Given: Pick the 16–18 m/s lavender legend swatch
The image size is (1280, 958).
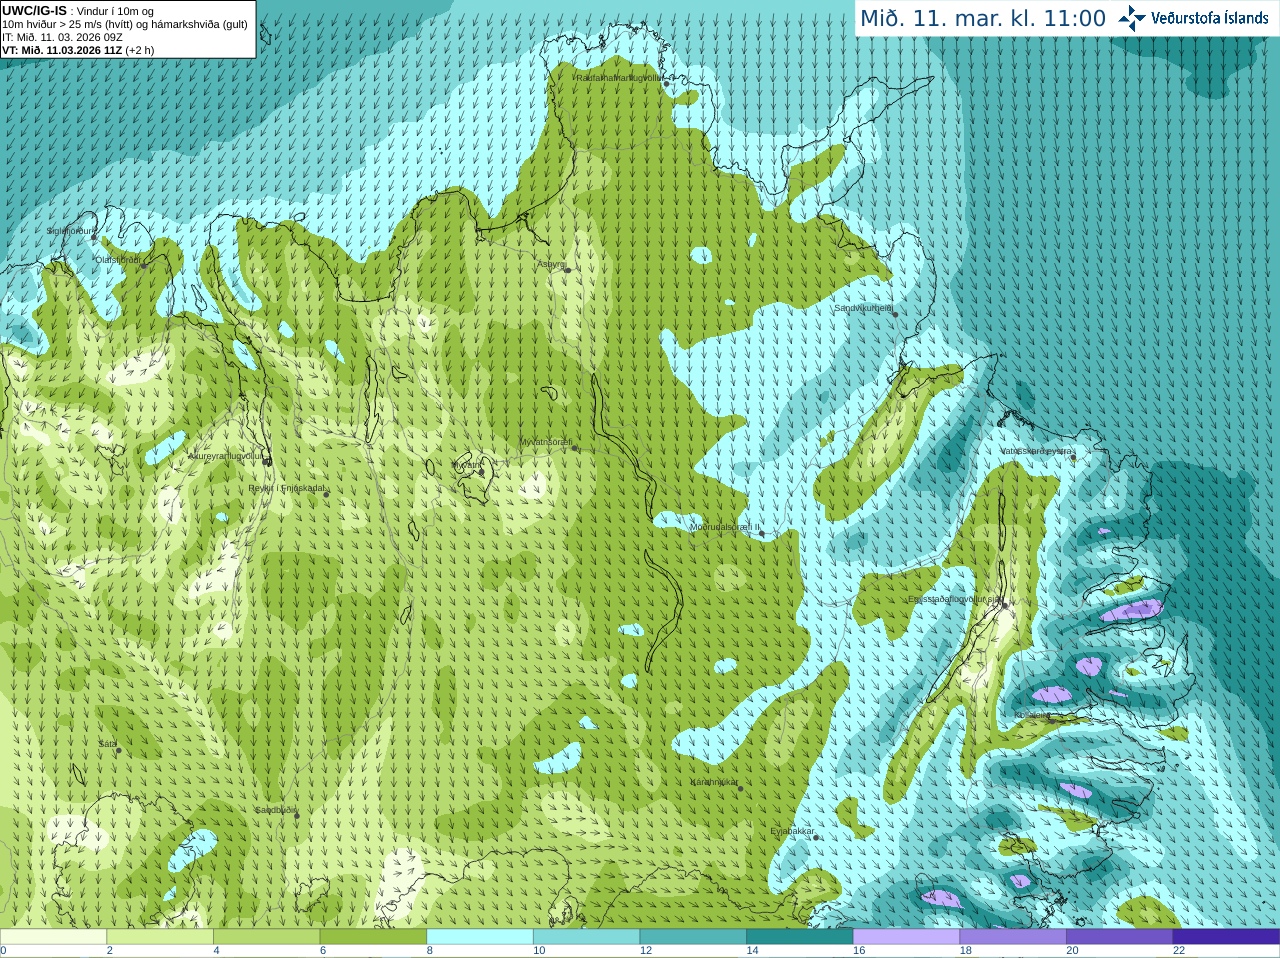Looking at the screenshot, I should pyautogui.click(x=906, y=937).
